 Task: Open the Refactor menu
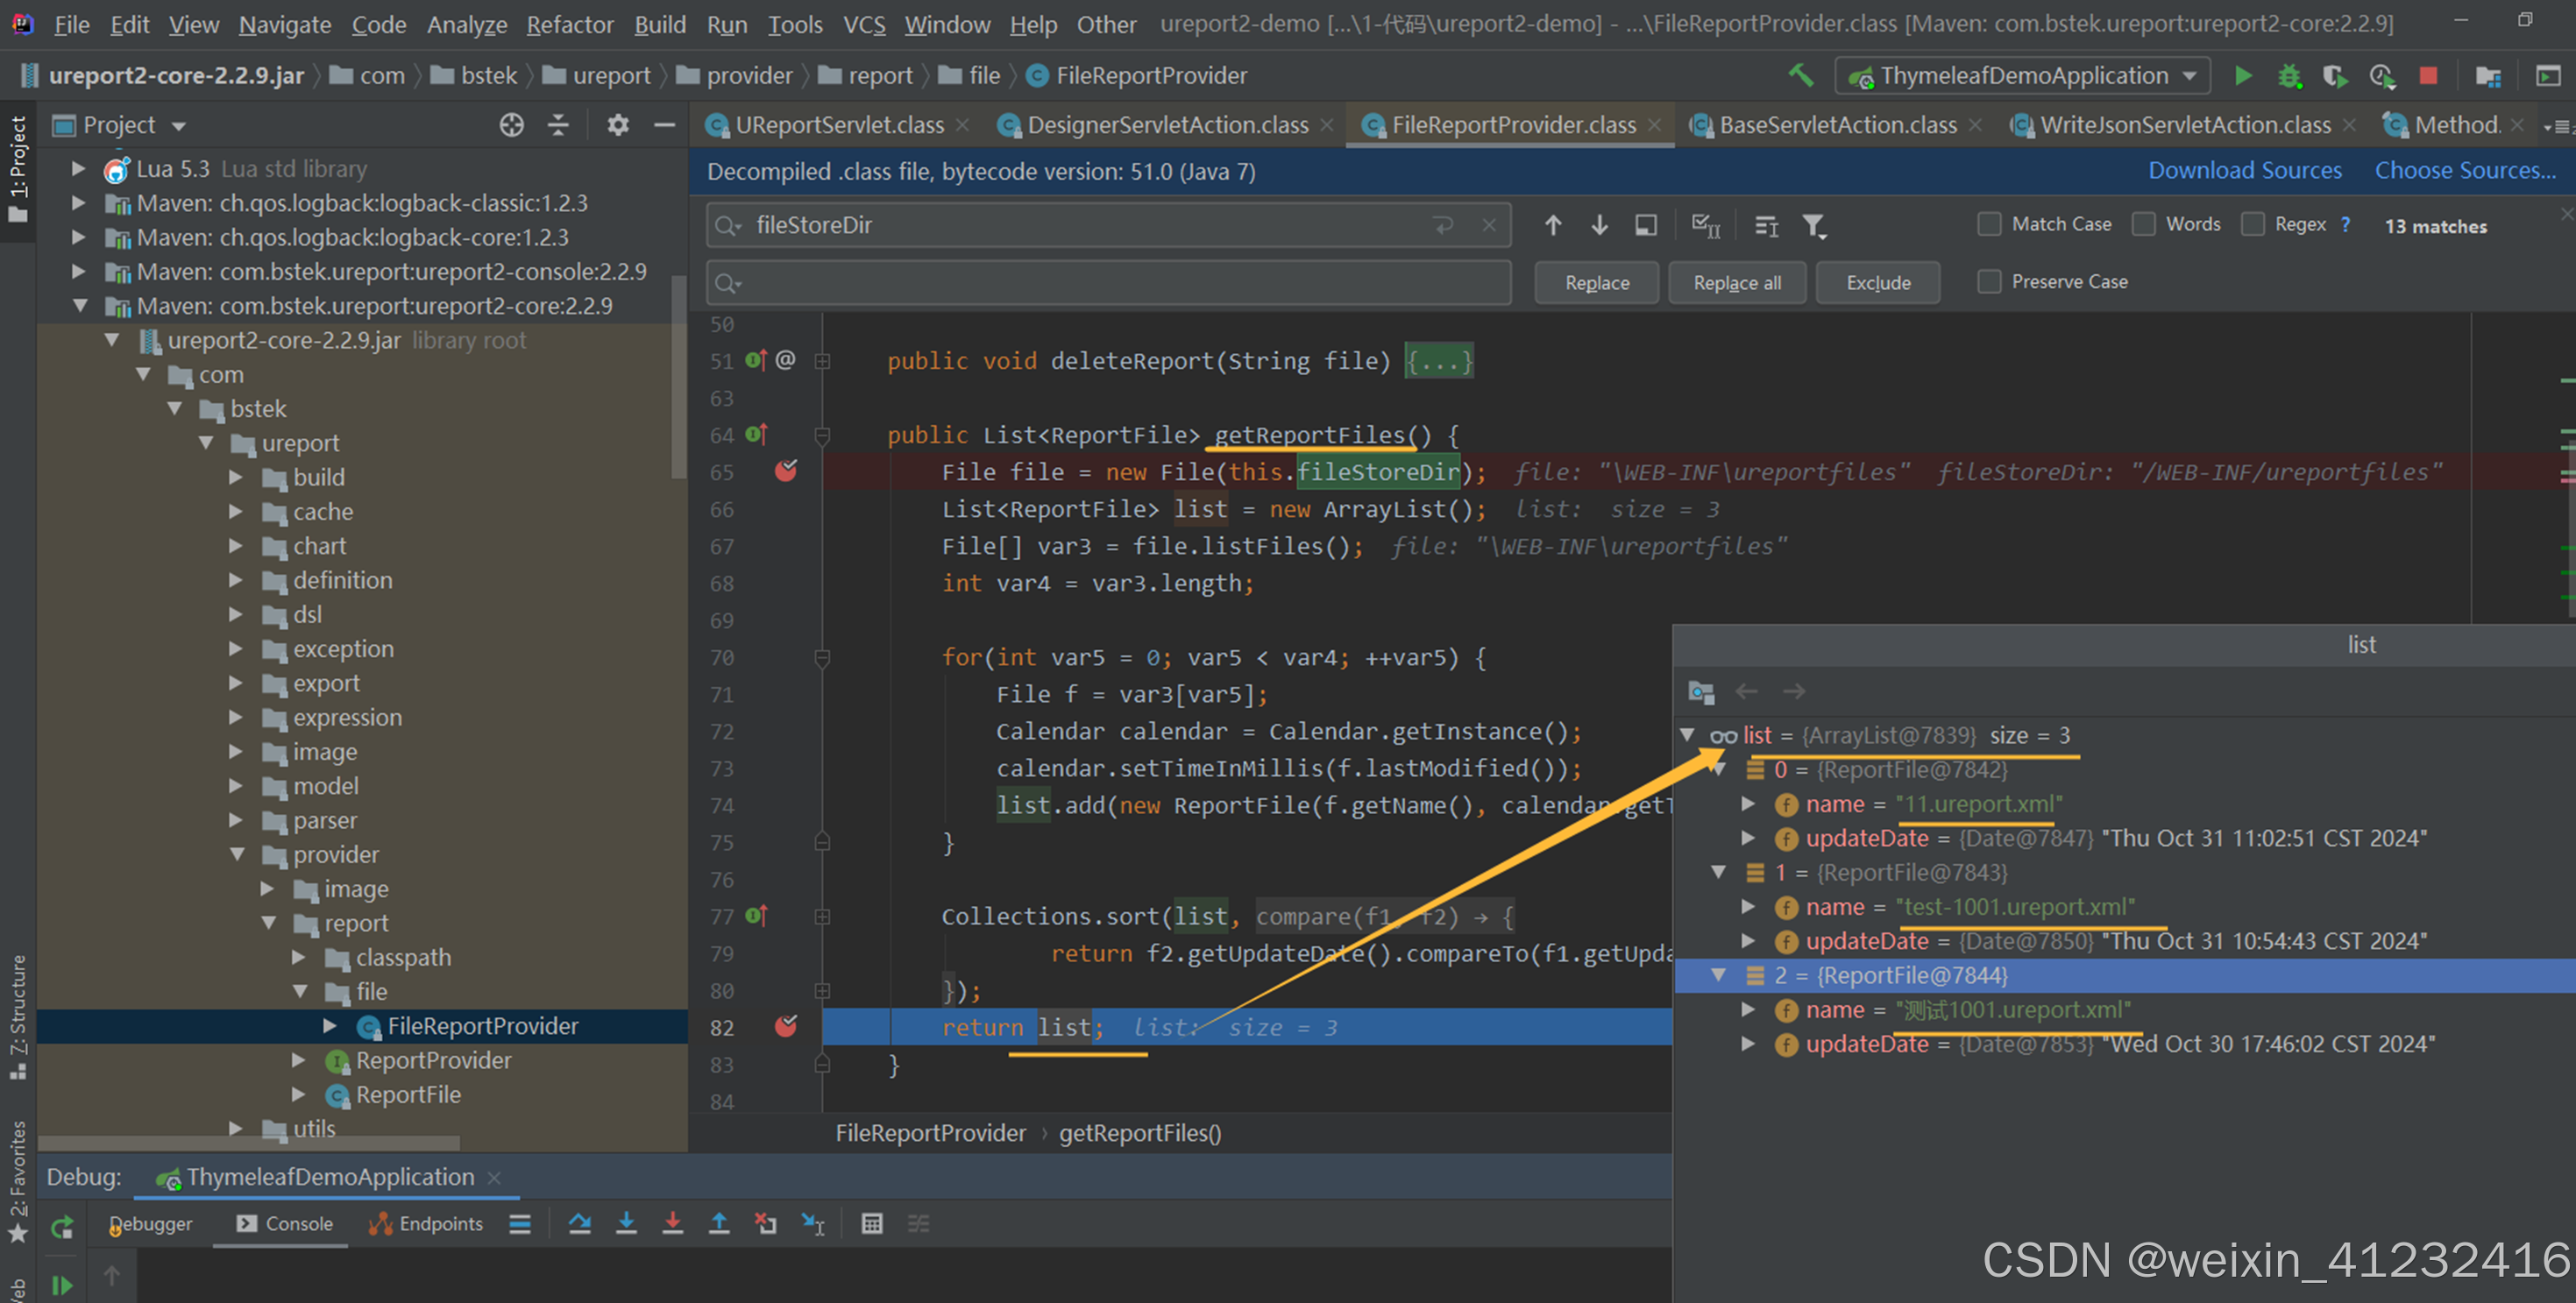(569, 24)
